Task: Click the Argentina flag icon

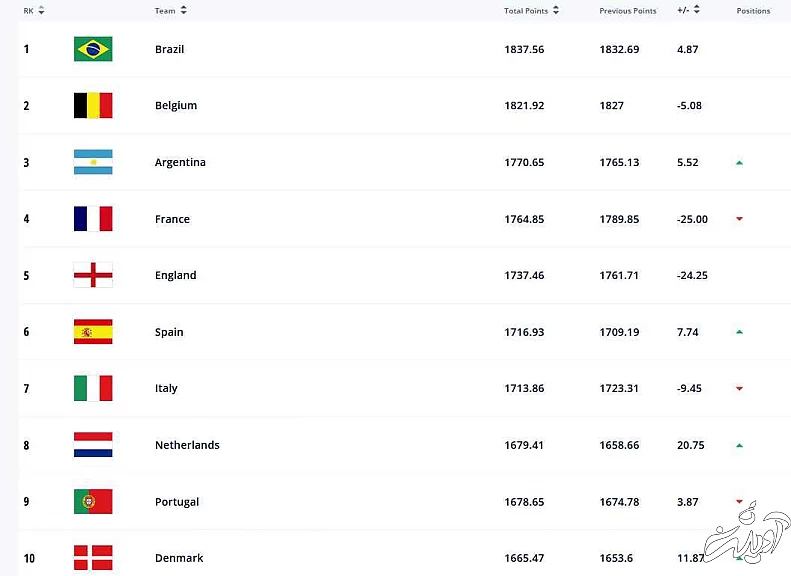Action: pyautogui.click(x=93, y=162)
